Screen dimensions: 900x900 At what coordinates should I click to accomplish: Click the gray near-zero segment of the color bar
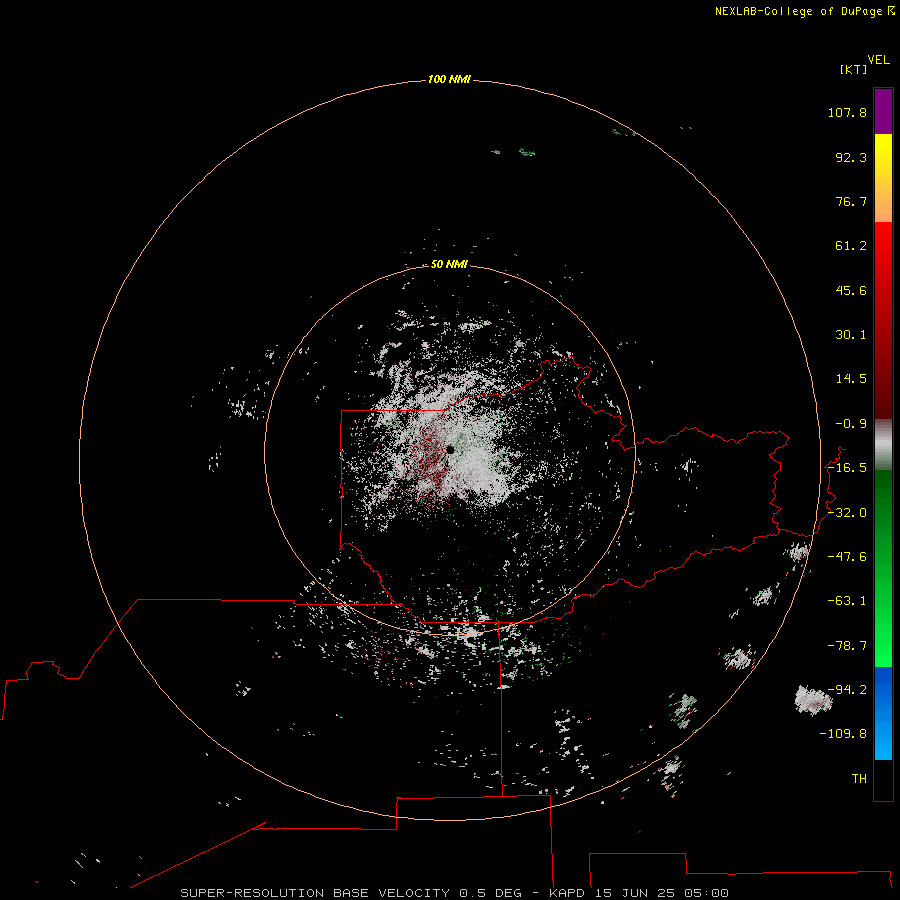coord(883,445)
